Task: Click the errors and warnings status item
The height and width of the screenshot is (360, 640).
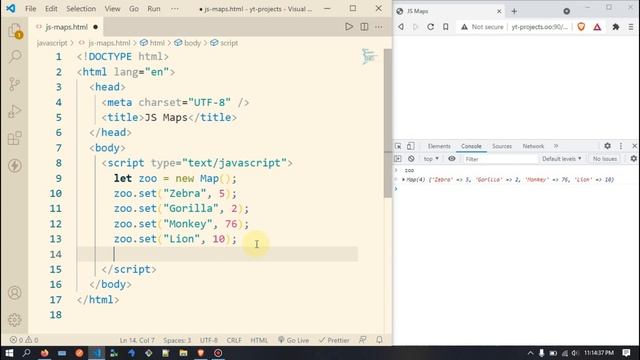Action: click(x=24, y=340)
